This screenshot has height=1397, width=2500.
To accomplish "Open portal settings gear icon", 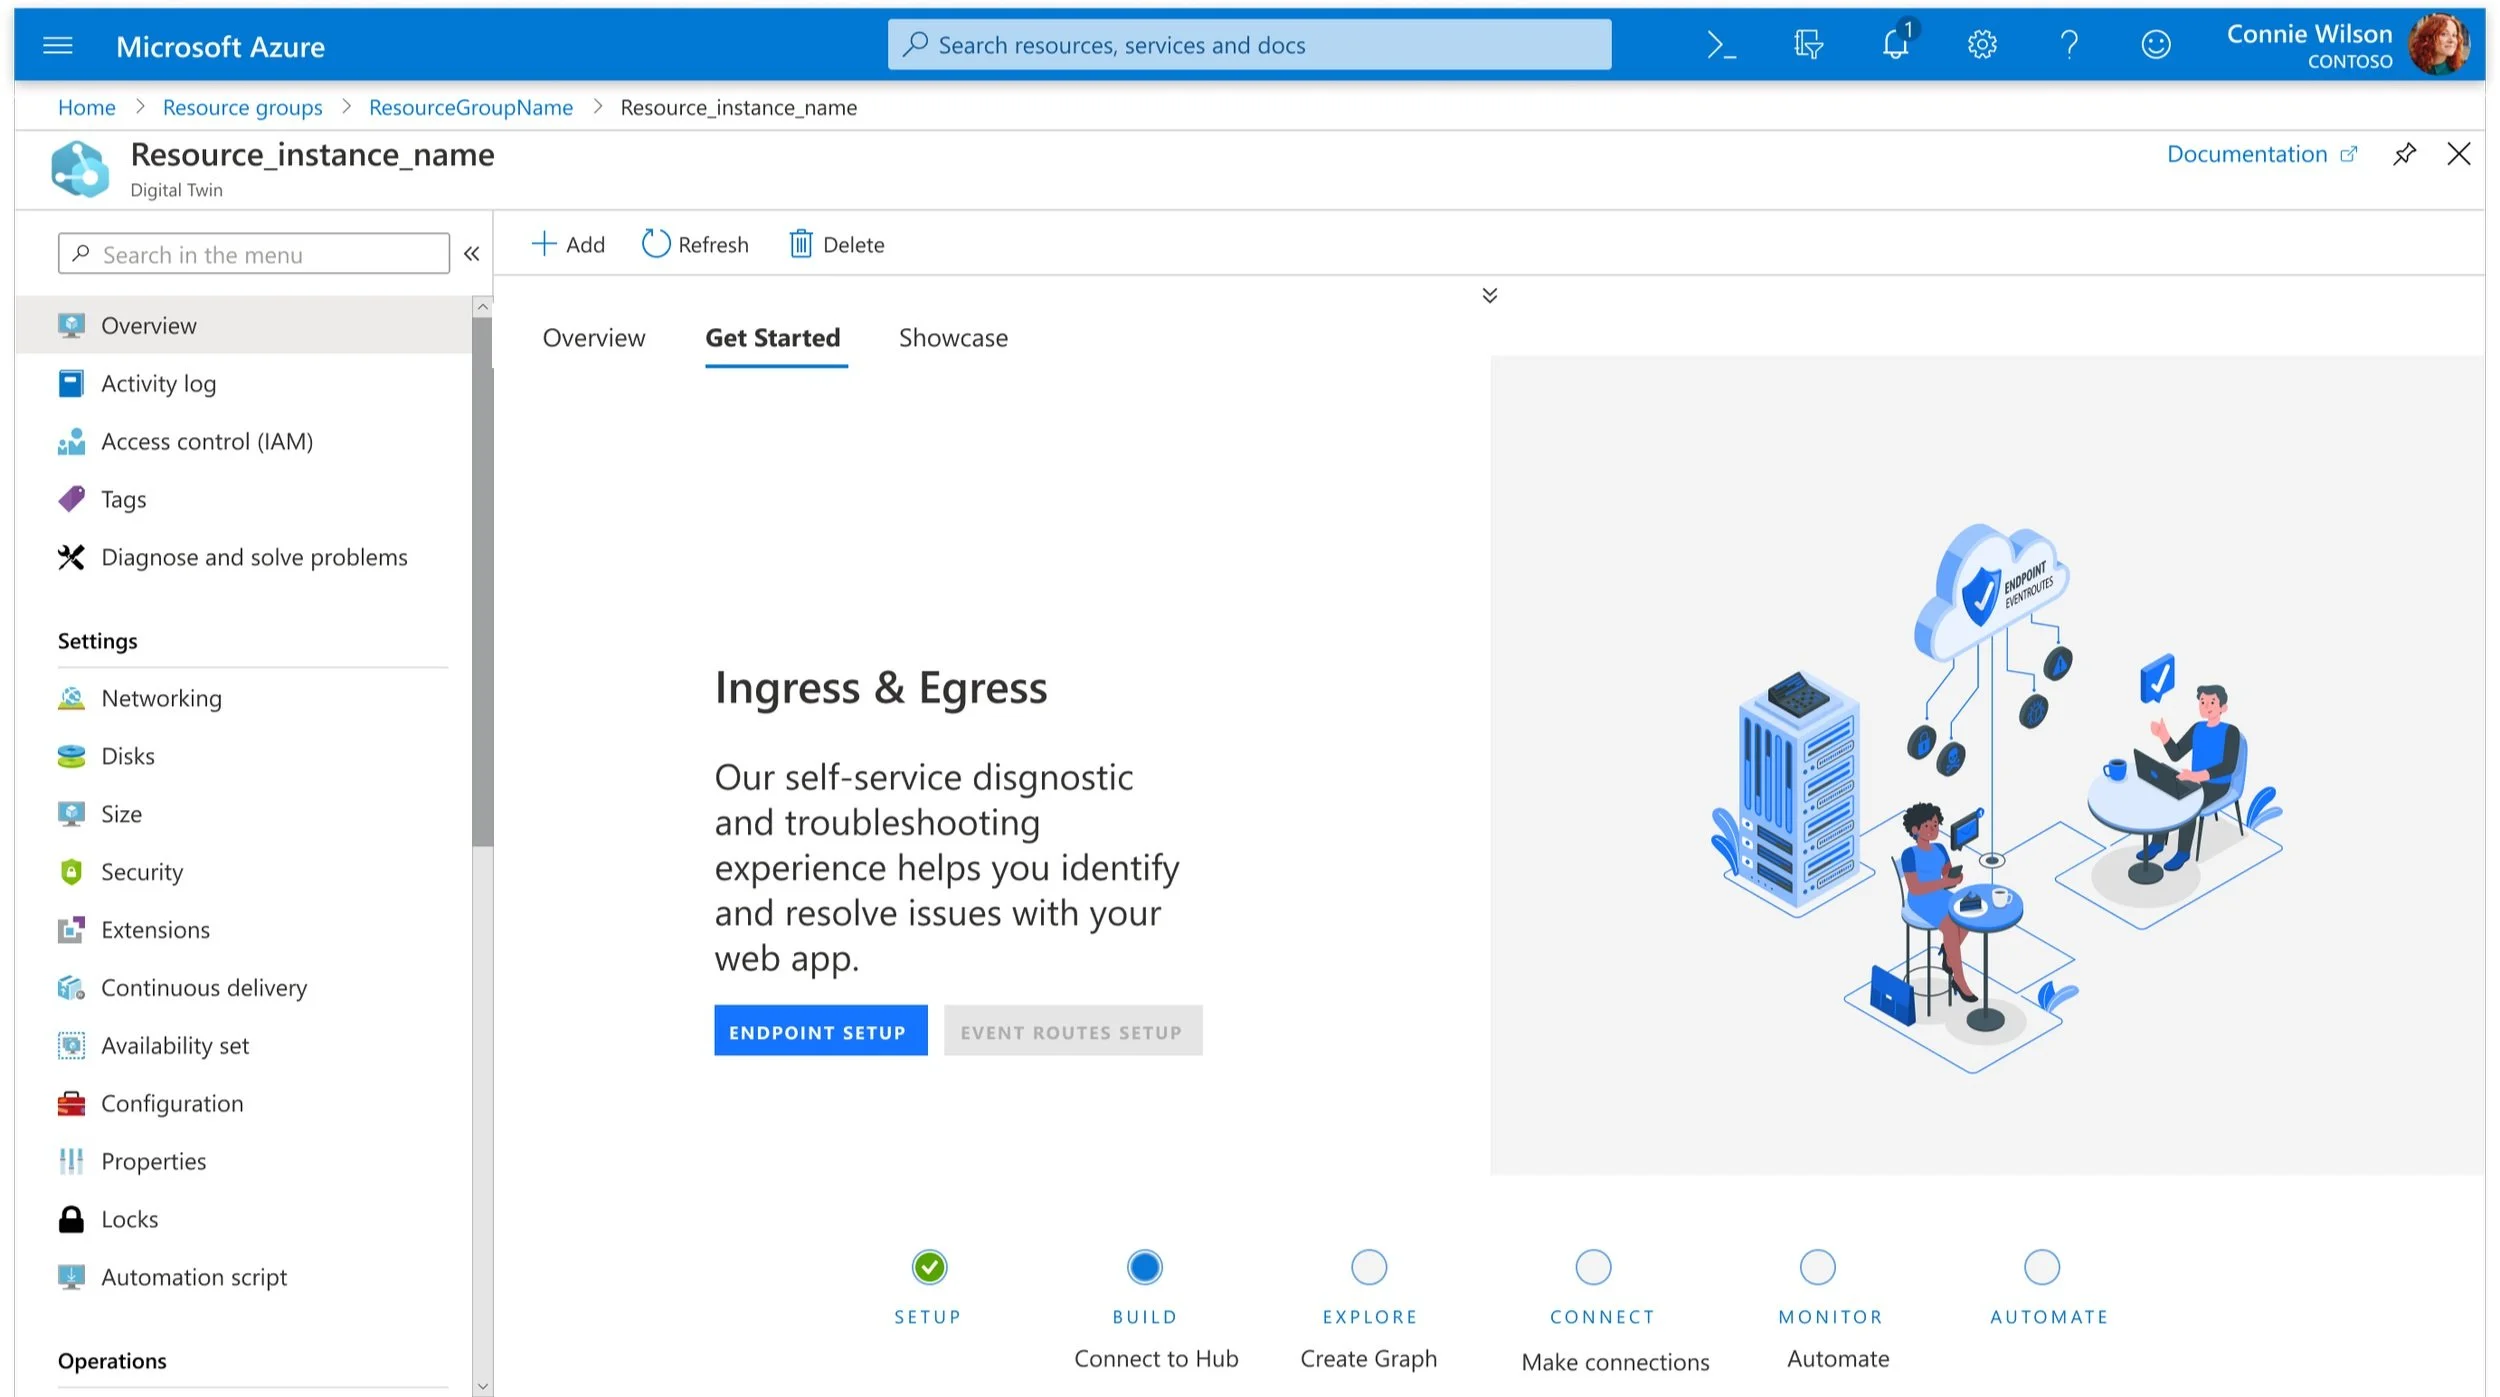I will (x=1982, y=45).
